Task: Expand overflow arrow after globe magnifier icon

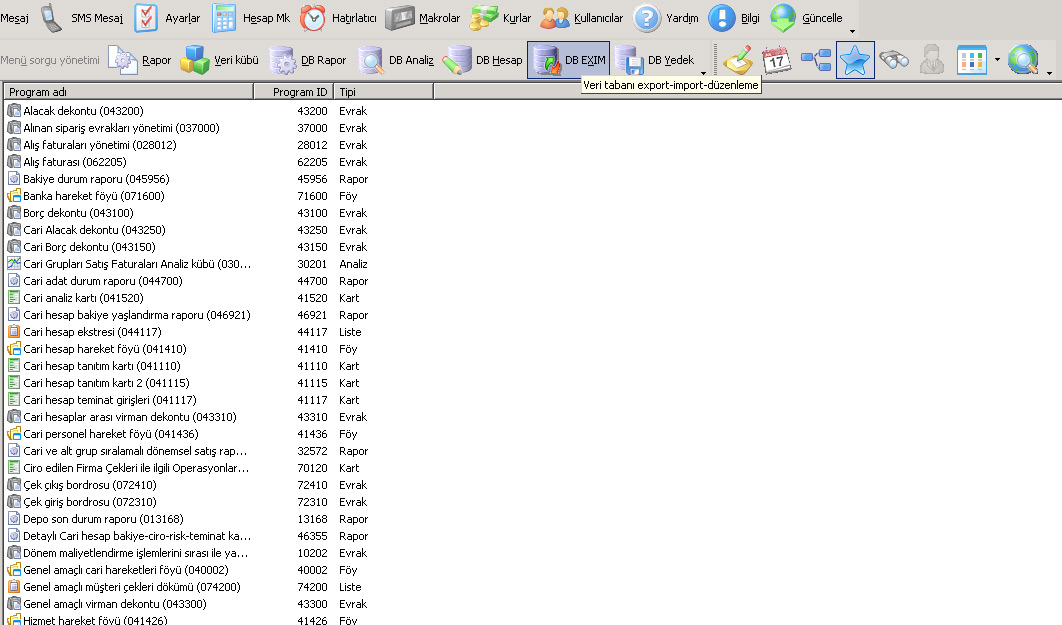Action: tap(1049, 72)
